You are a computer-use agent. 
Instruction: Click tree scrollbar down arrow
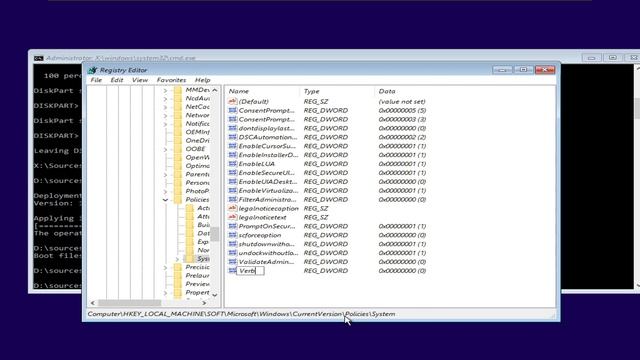point(215,295)
